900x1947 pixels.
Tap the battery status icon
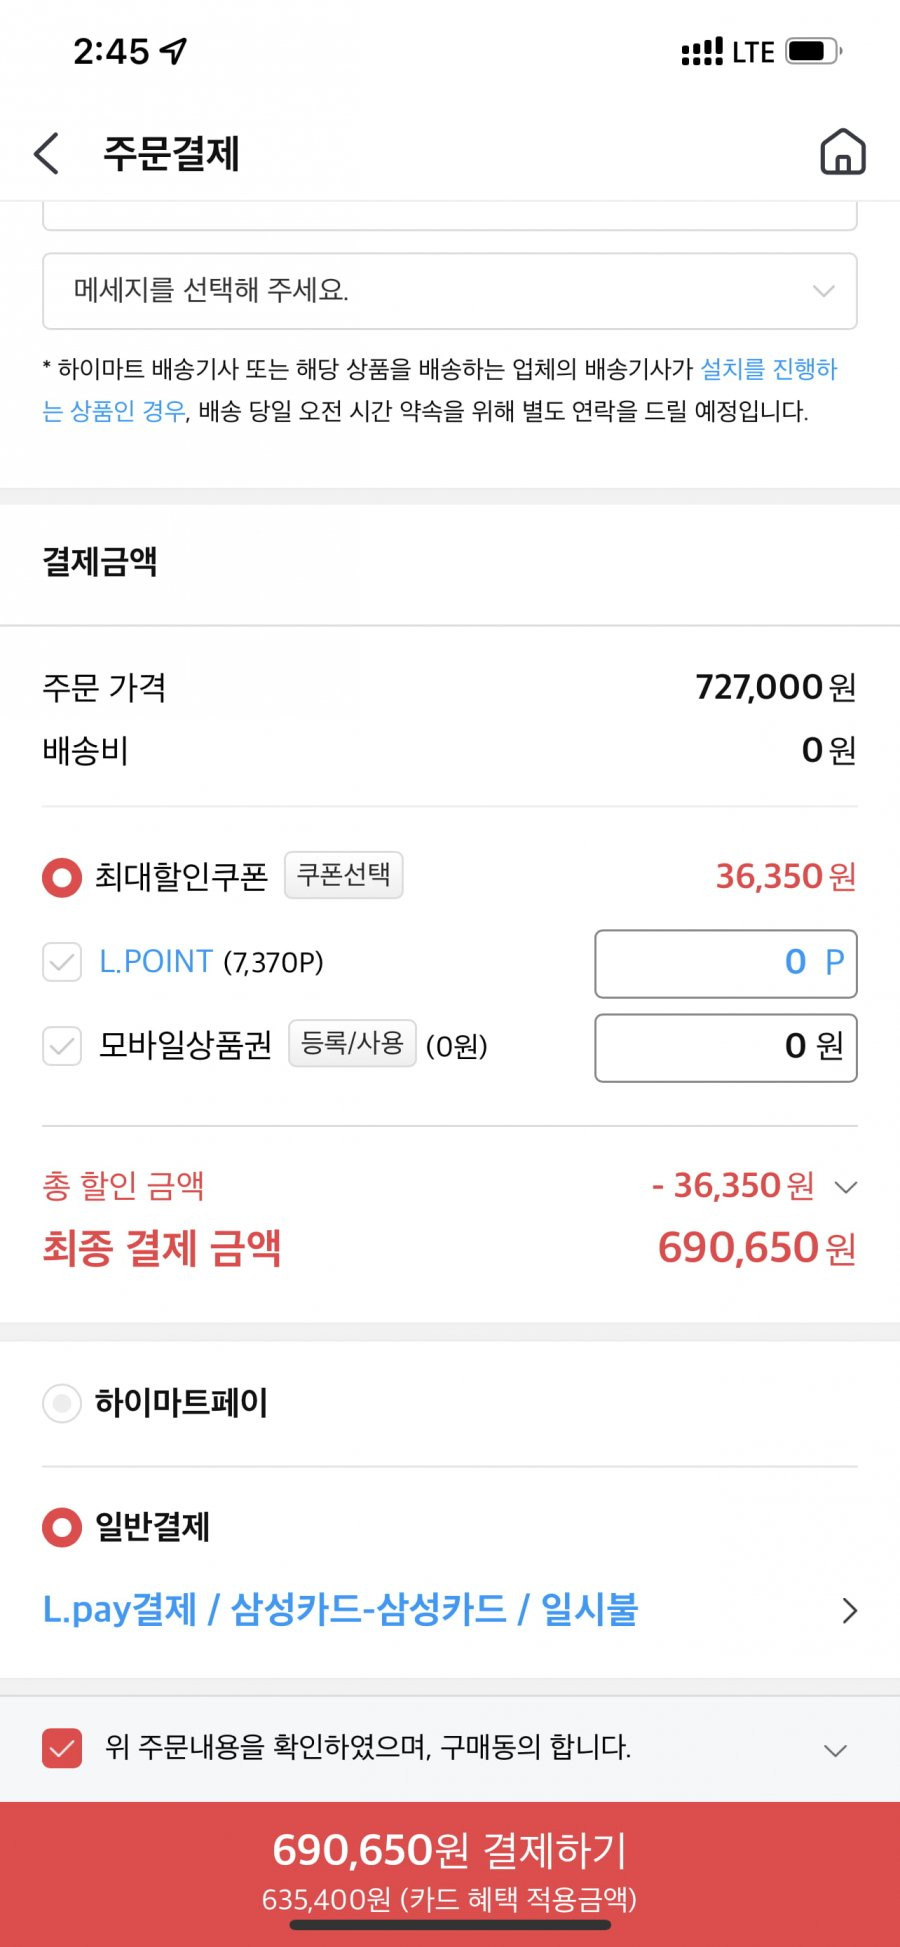click(x=813, y=51)
